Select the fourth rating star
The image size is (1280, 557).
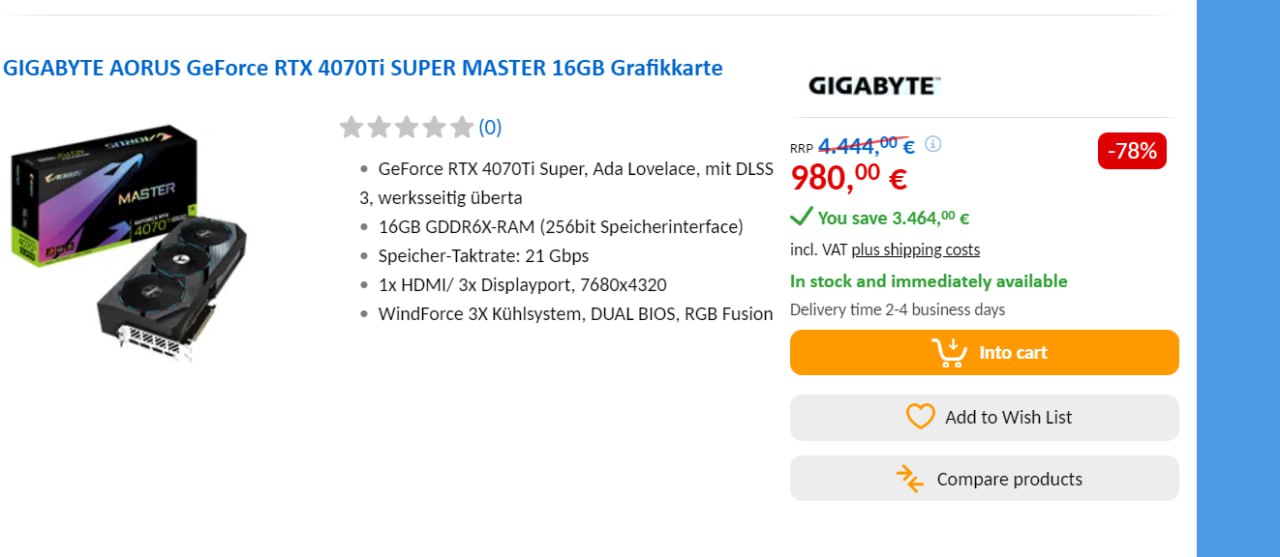(x=434, y=127)
